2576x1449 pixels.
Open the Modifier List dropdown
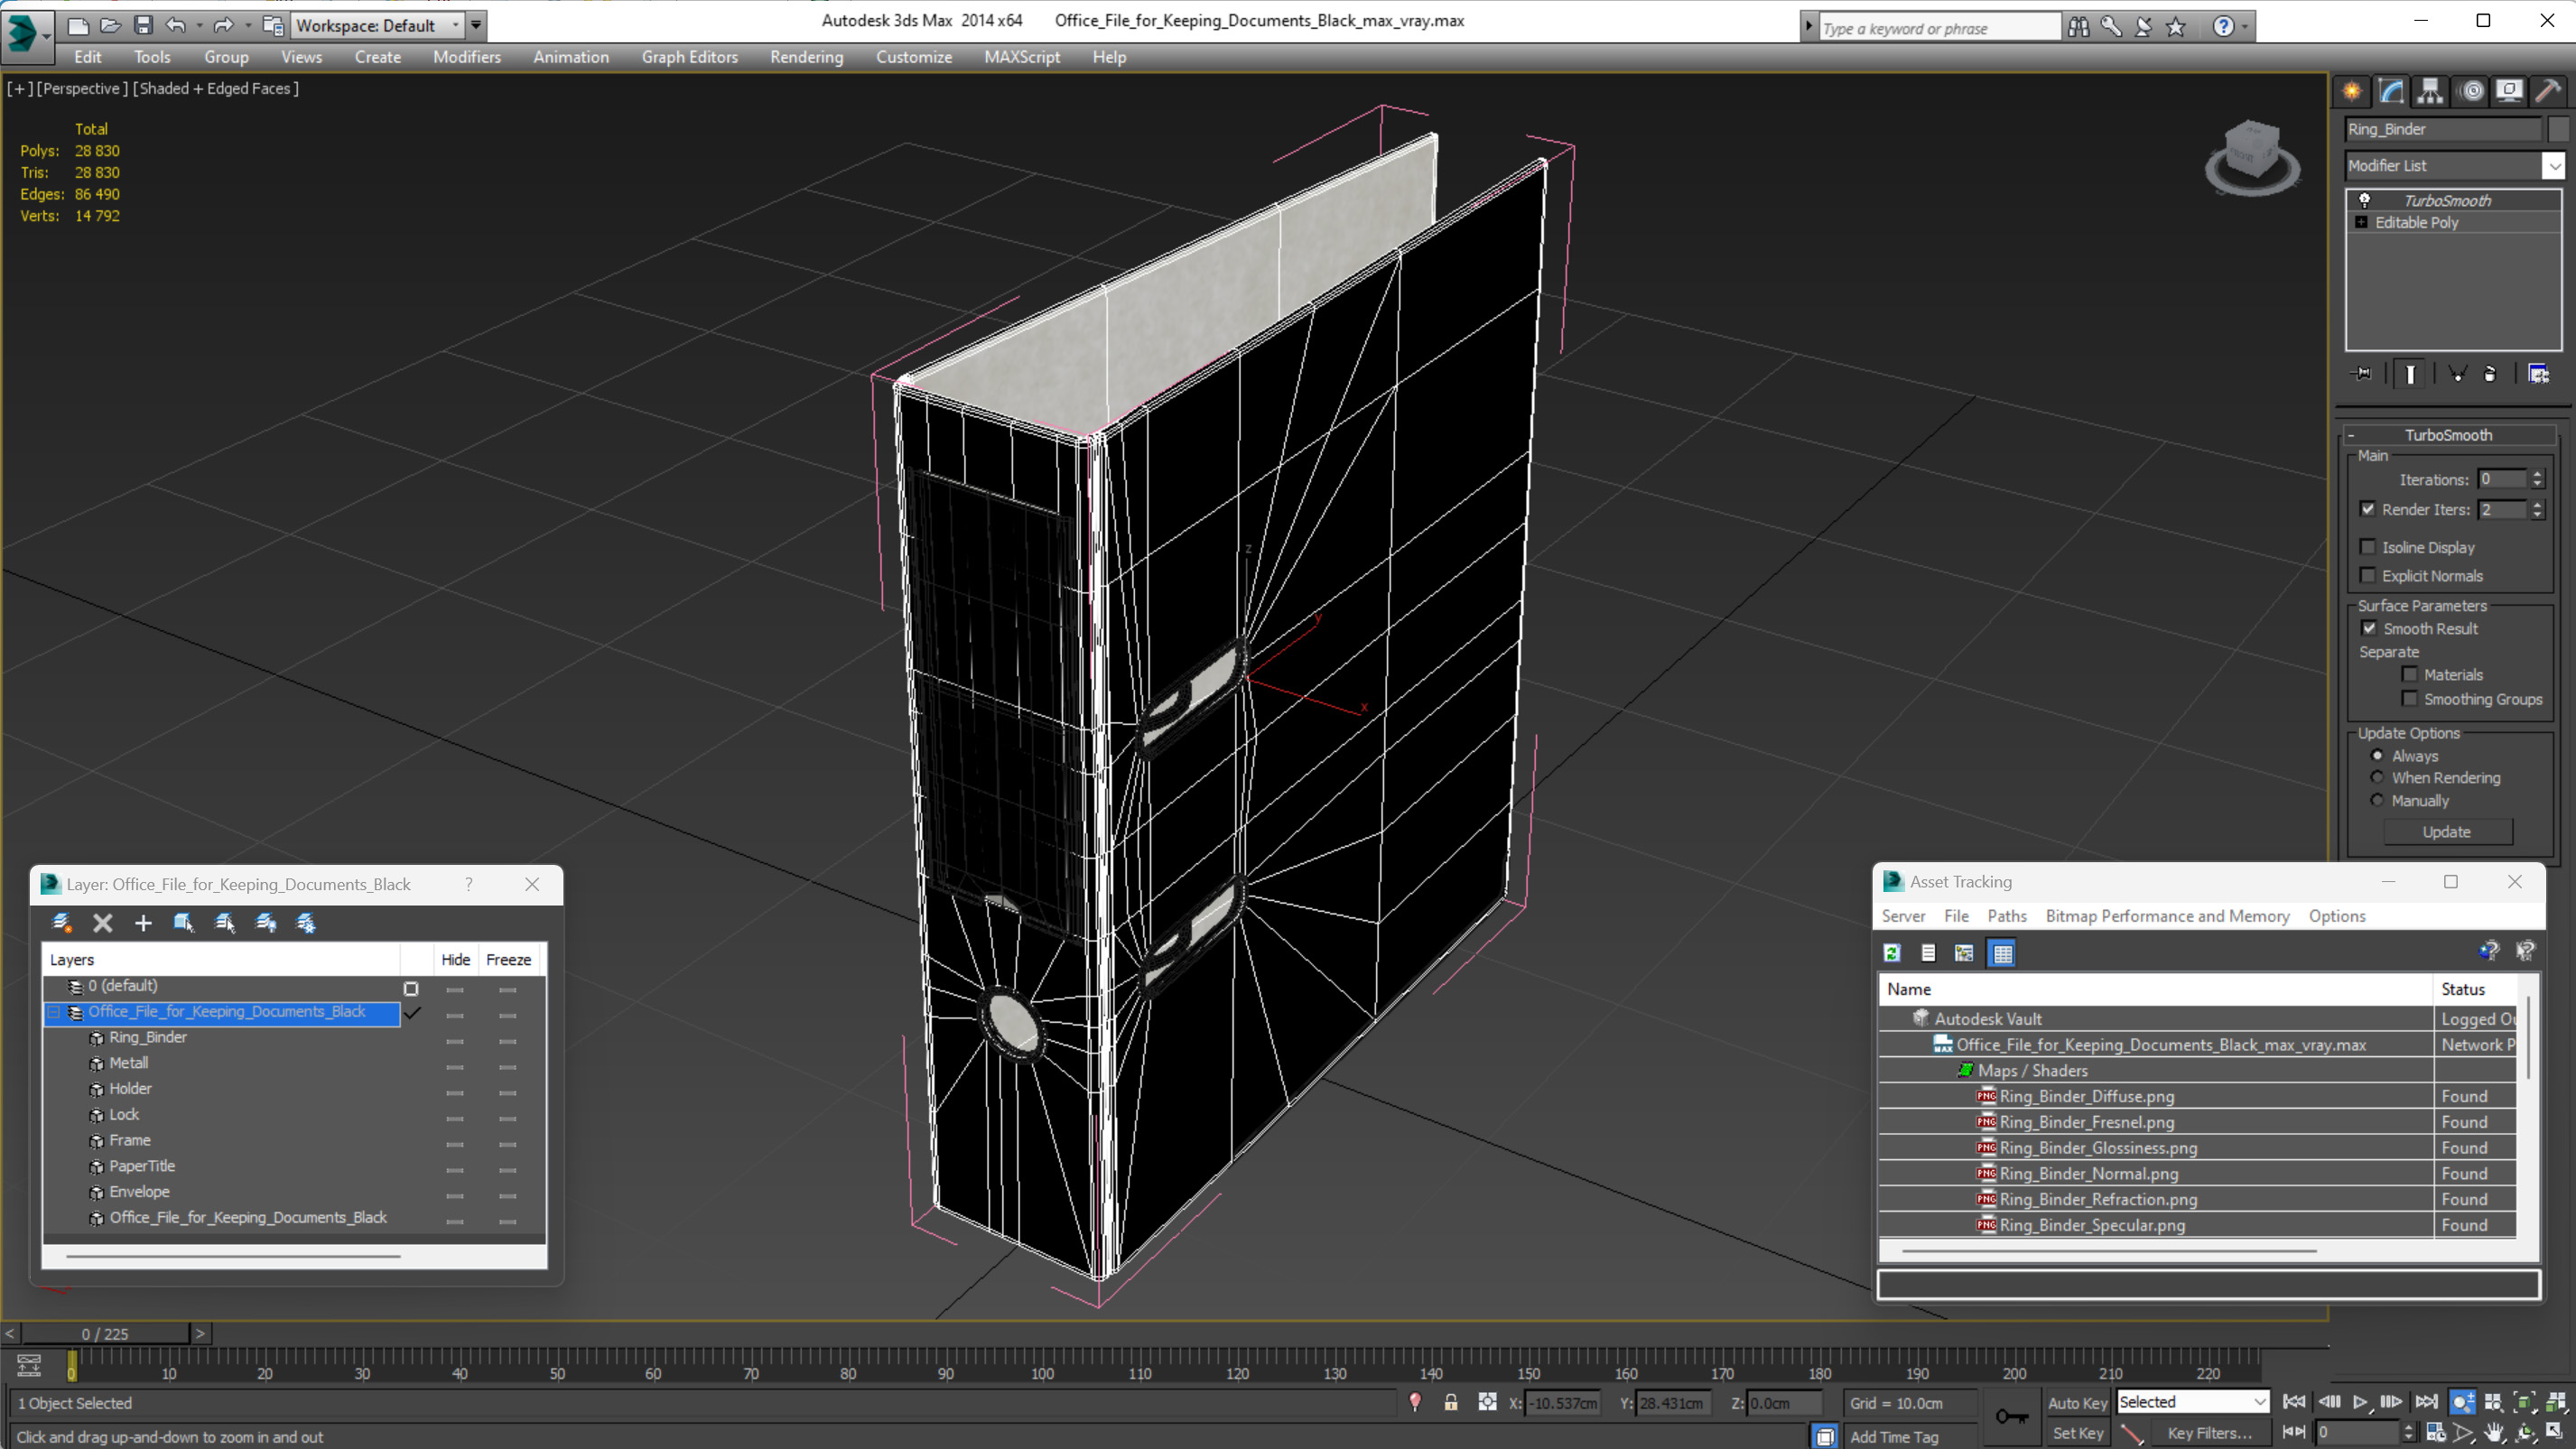tap(2553, 166)
